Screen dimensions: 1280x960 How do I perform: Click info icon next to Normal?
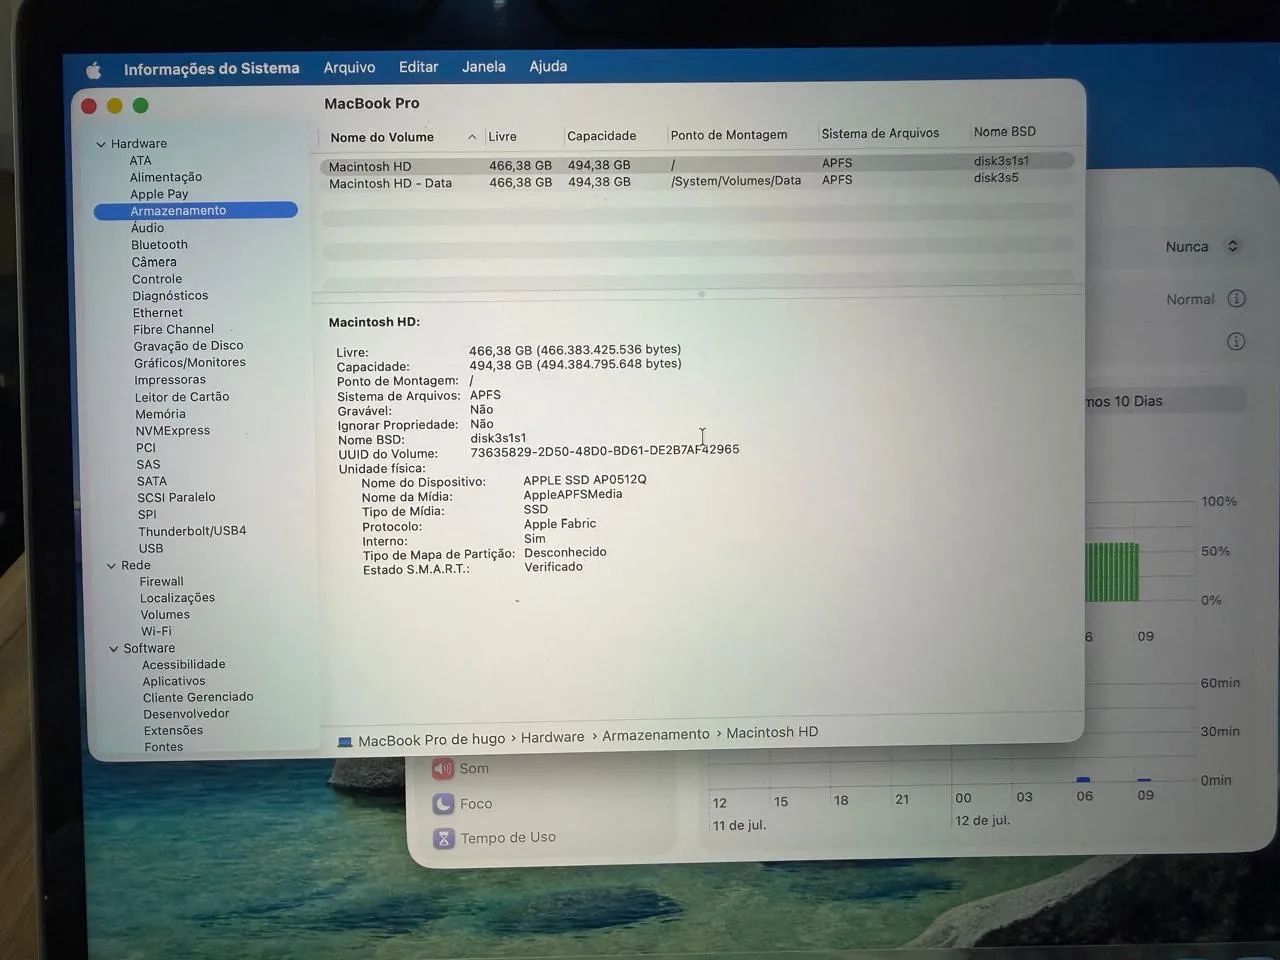1236,299
